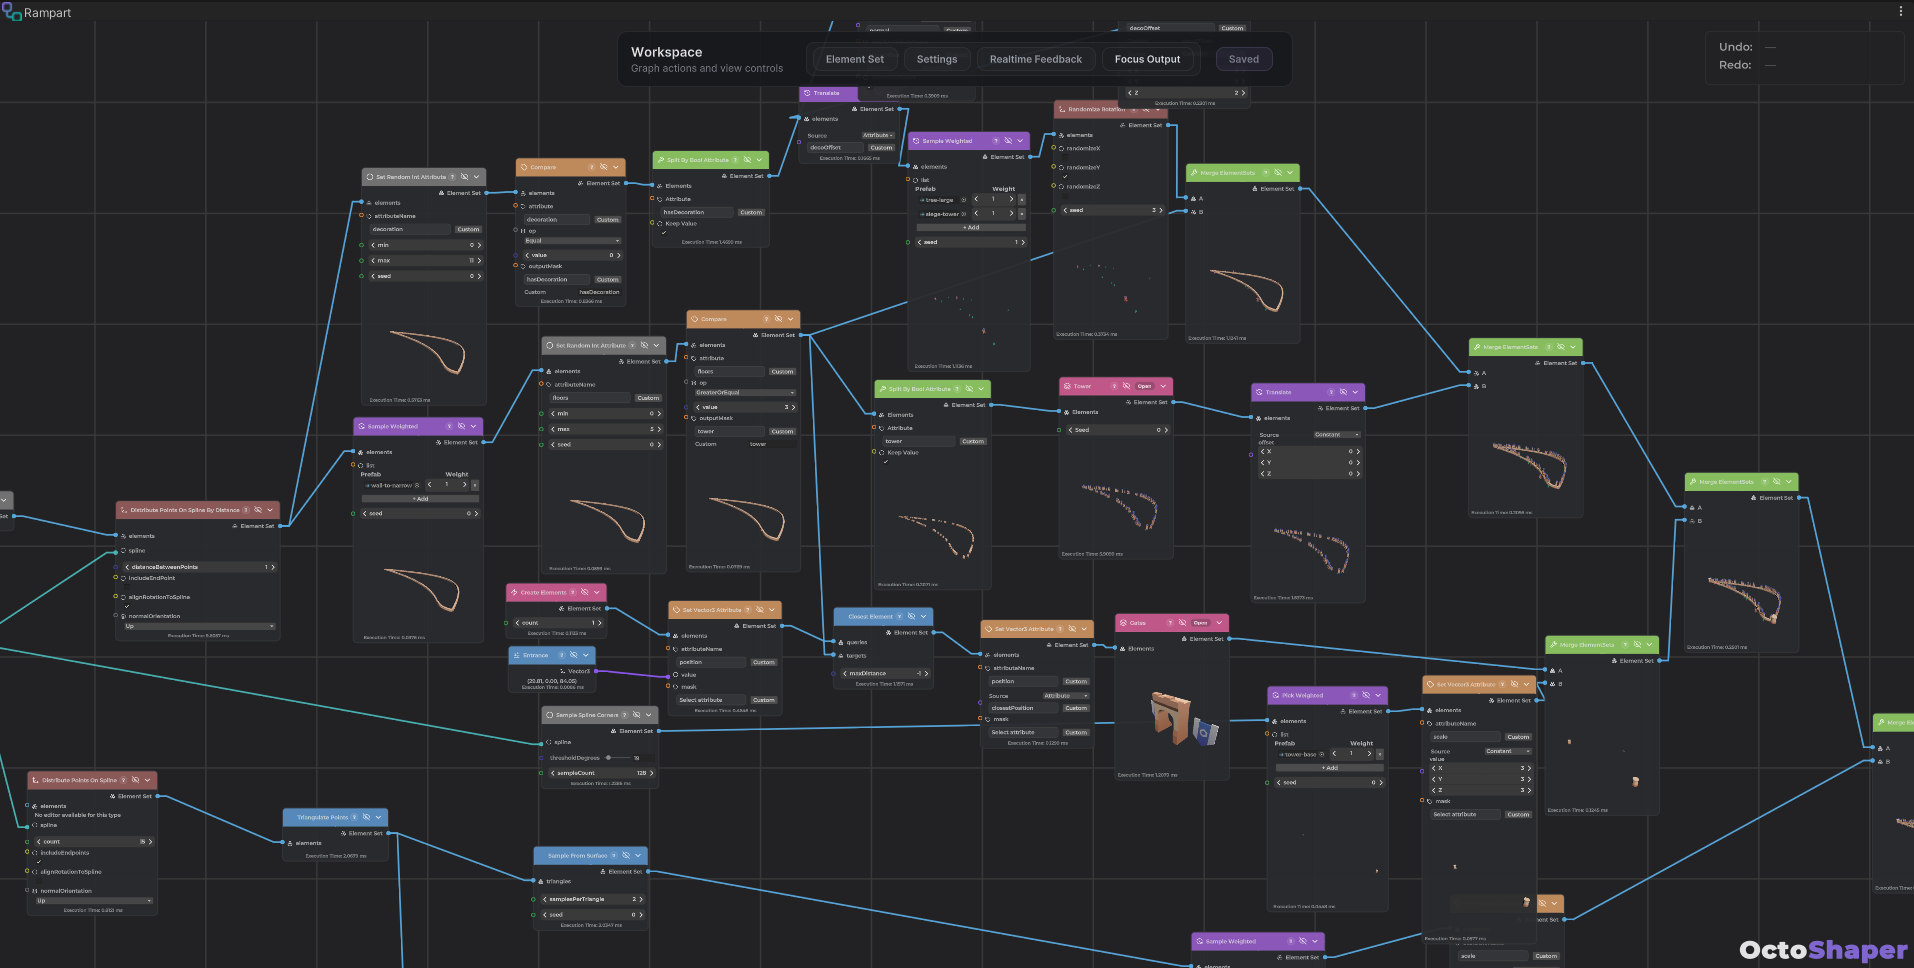
Task: Open help on Pick Weighted node
Action: click(x=1353, y=695)
